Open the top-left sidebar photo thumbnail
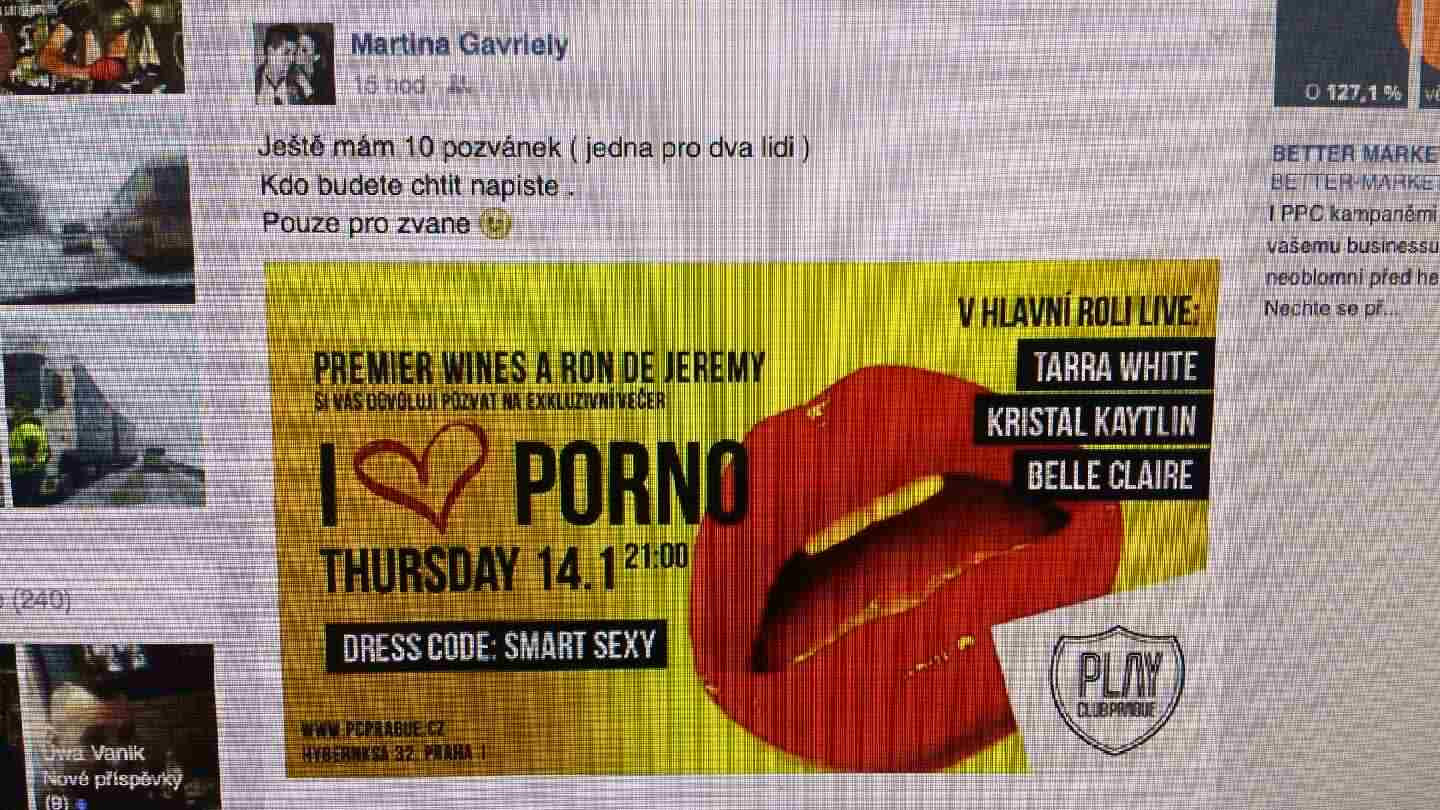 (x=92, y=46)
